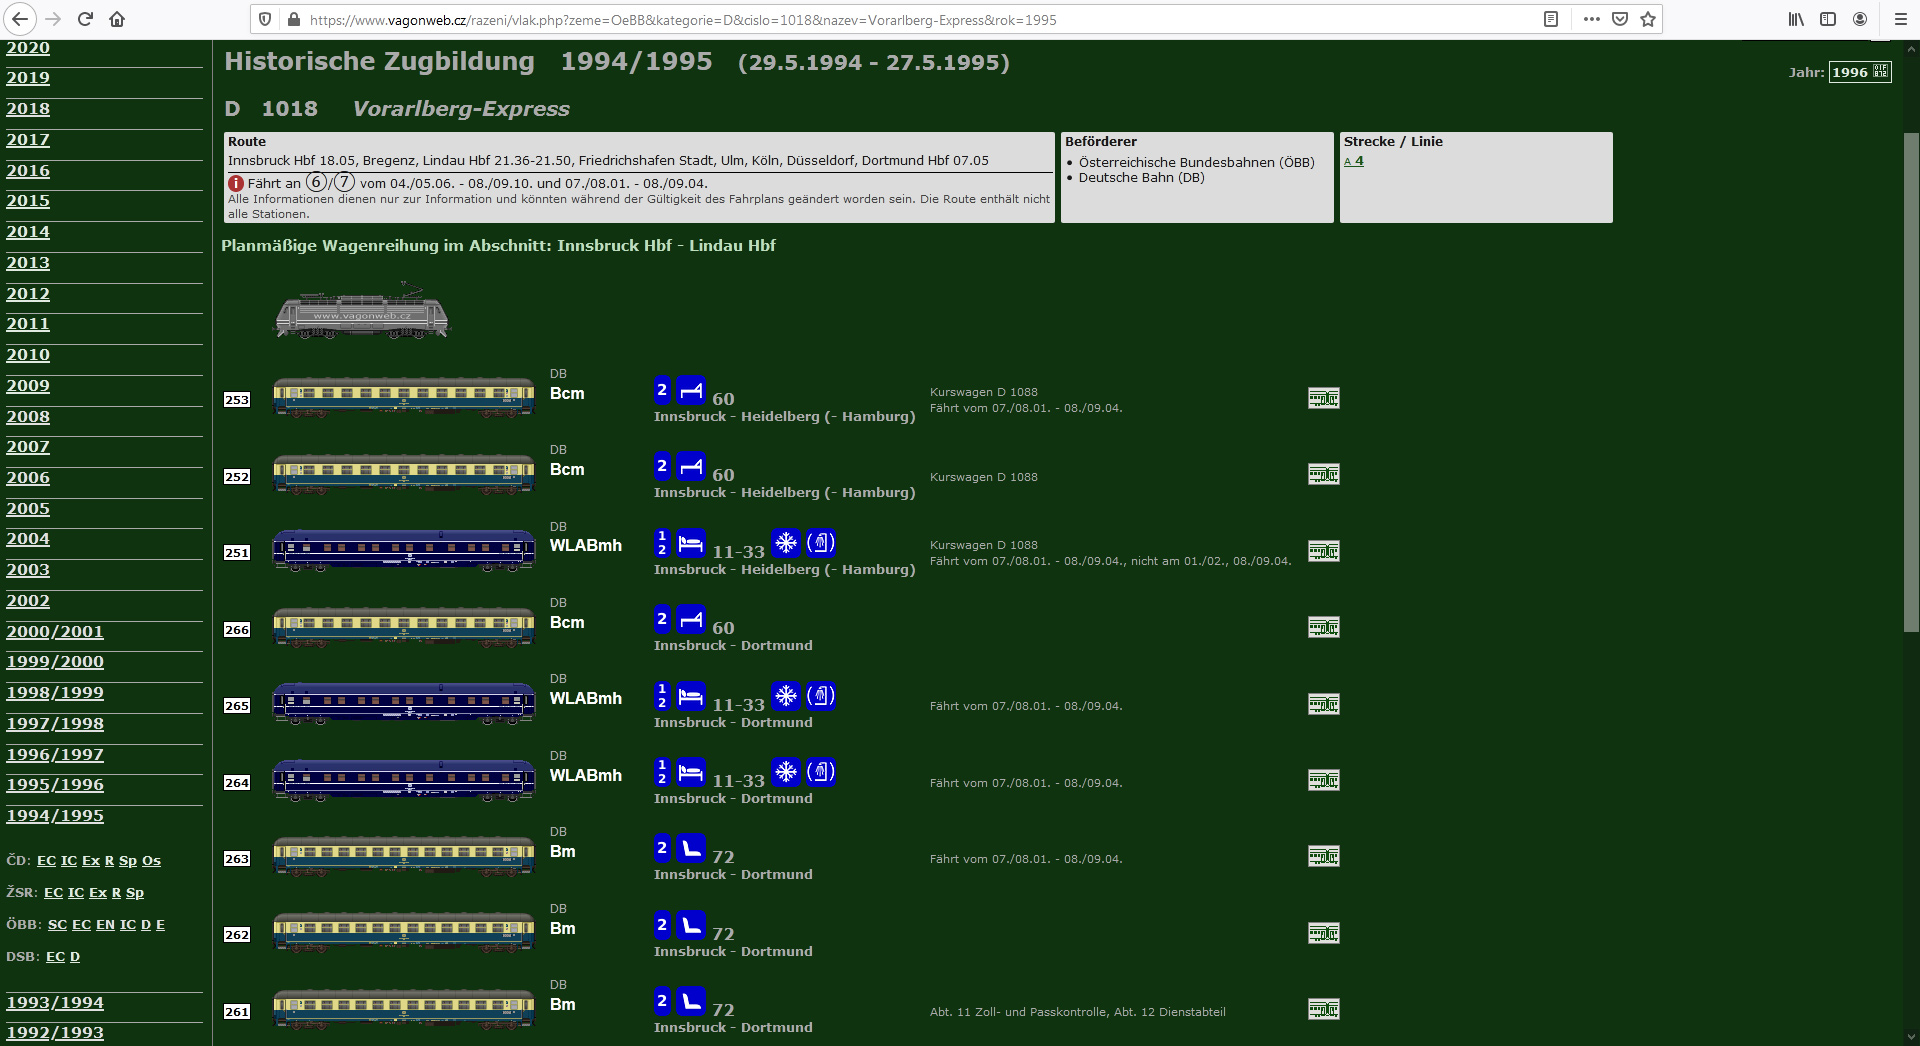1920x1046 pixels.
Task: Click the blue sleeper car image for car 251
Action: pos(404,550)
